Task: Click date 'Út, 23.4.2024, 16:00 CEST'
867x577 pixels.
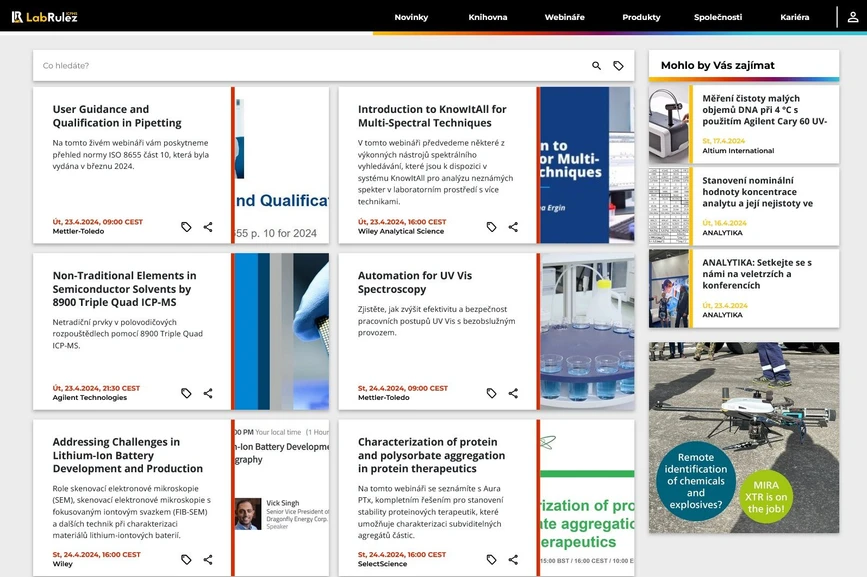Action: (402, 222)
